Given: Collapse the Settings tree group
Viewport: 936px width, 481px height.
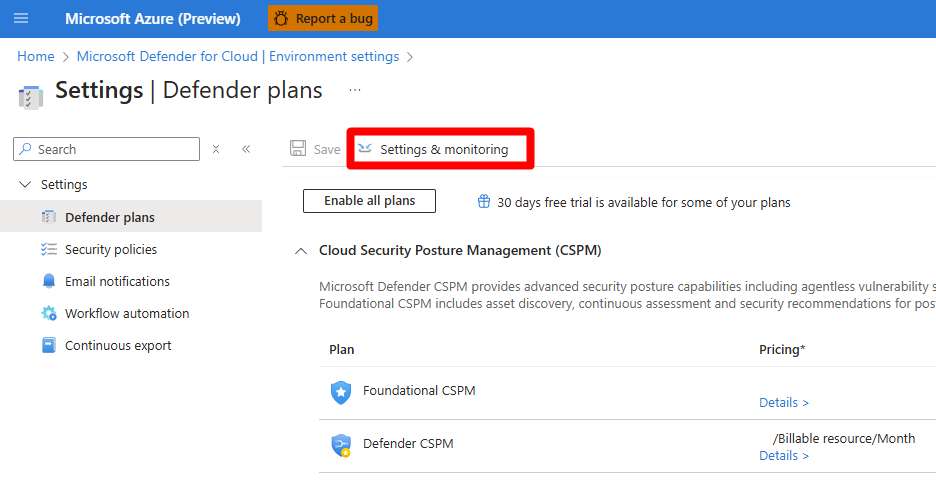Looking at the screenshot, I should tap(26, 184).
